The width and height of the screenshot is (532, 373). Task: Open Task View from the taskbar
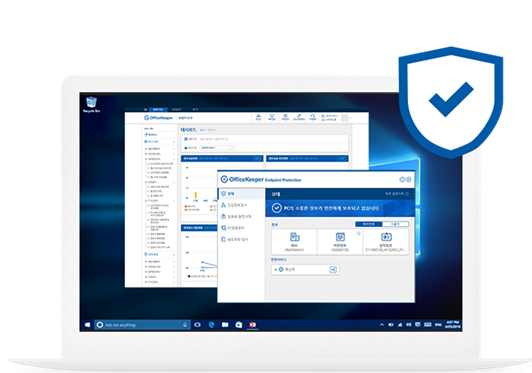tap(197, 325)
